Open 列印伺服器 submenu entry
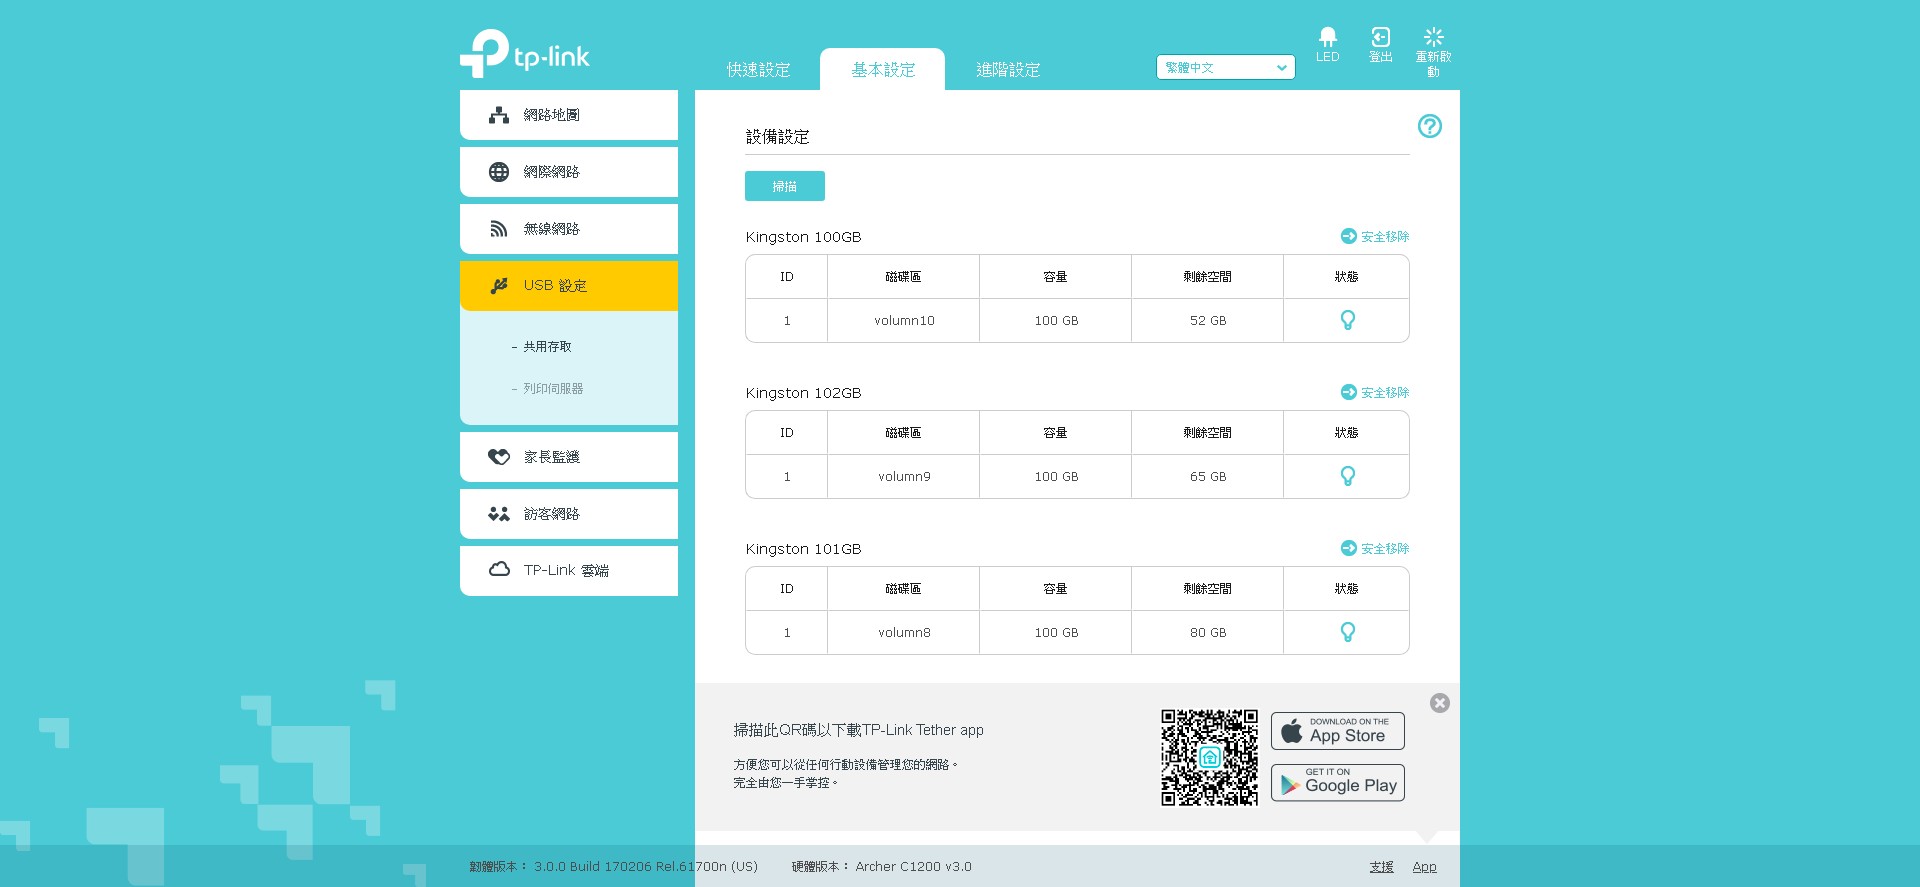Image resolution: width=1920 pixels, height=887 pixels. point(552,389)
